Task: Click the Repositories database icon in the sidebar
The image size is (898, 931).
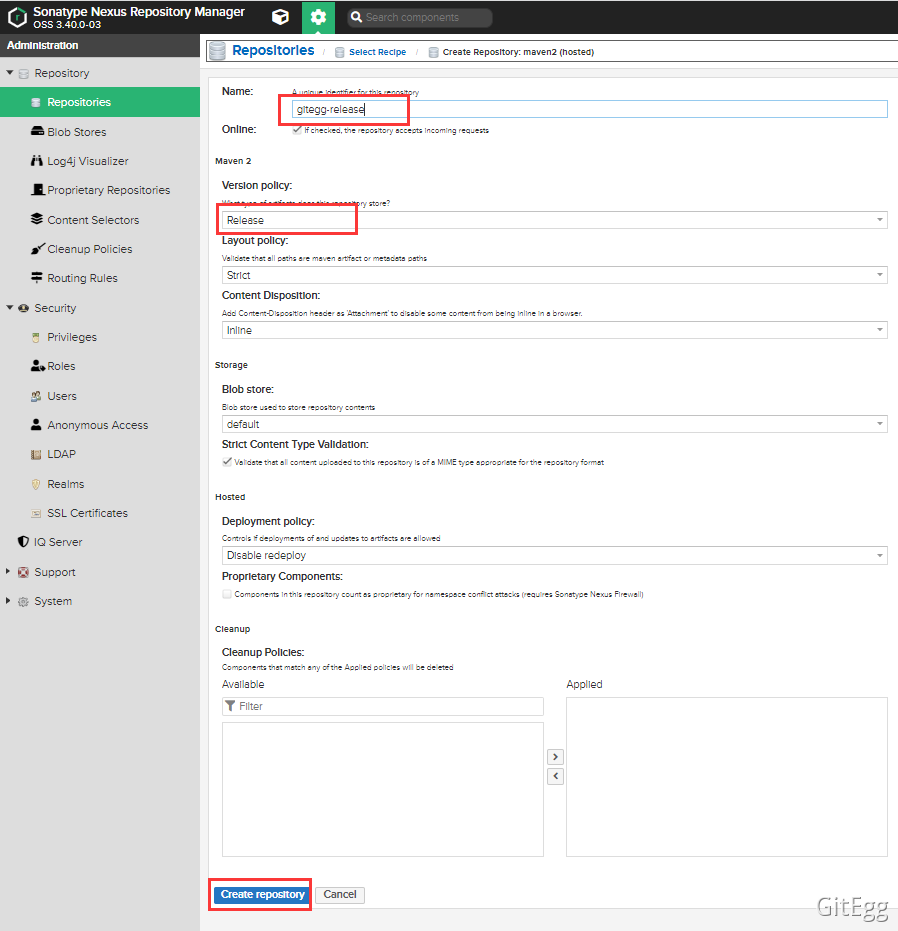Action: [36, 102]
